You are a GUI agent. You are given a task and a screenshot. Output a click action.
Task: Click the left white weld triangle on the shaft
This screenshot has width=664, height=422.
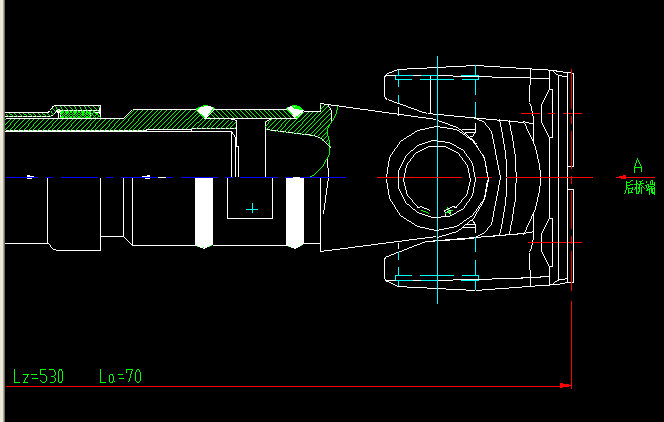[x=205, y=111]
